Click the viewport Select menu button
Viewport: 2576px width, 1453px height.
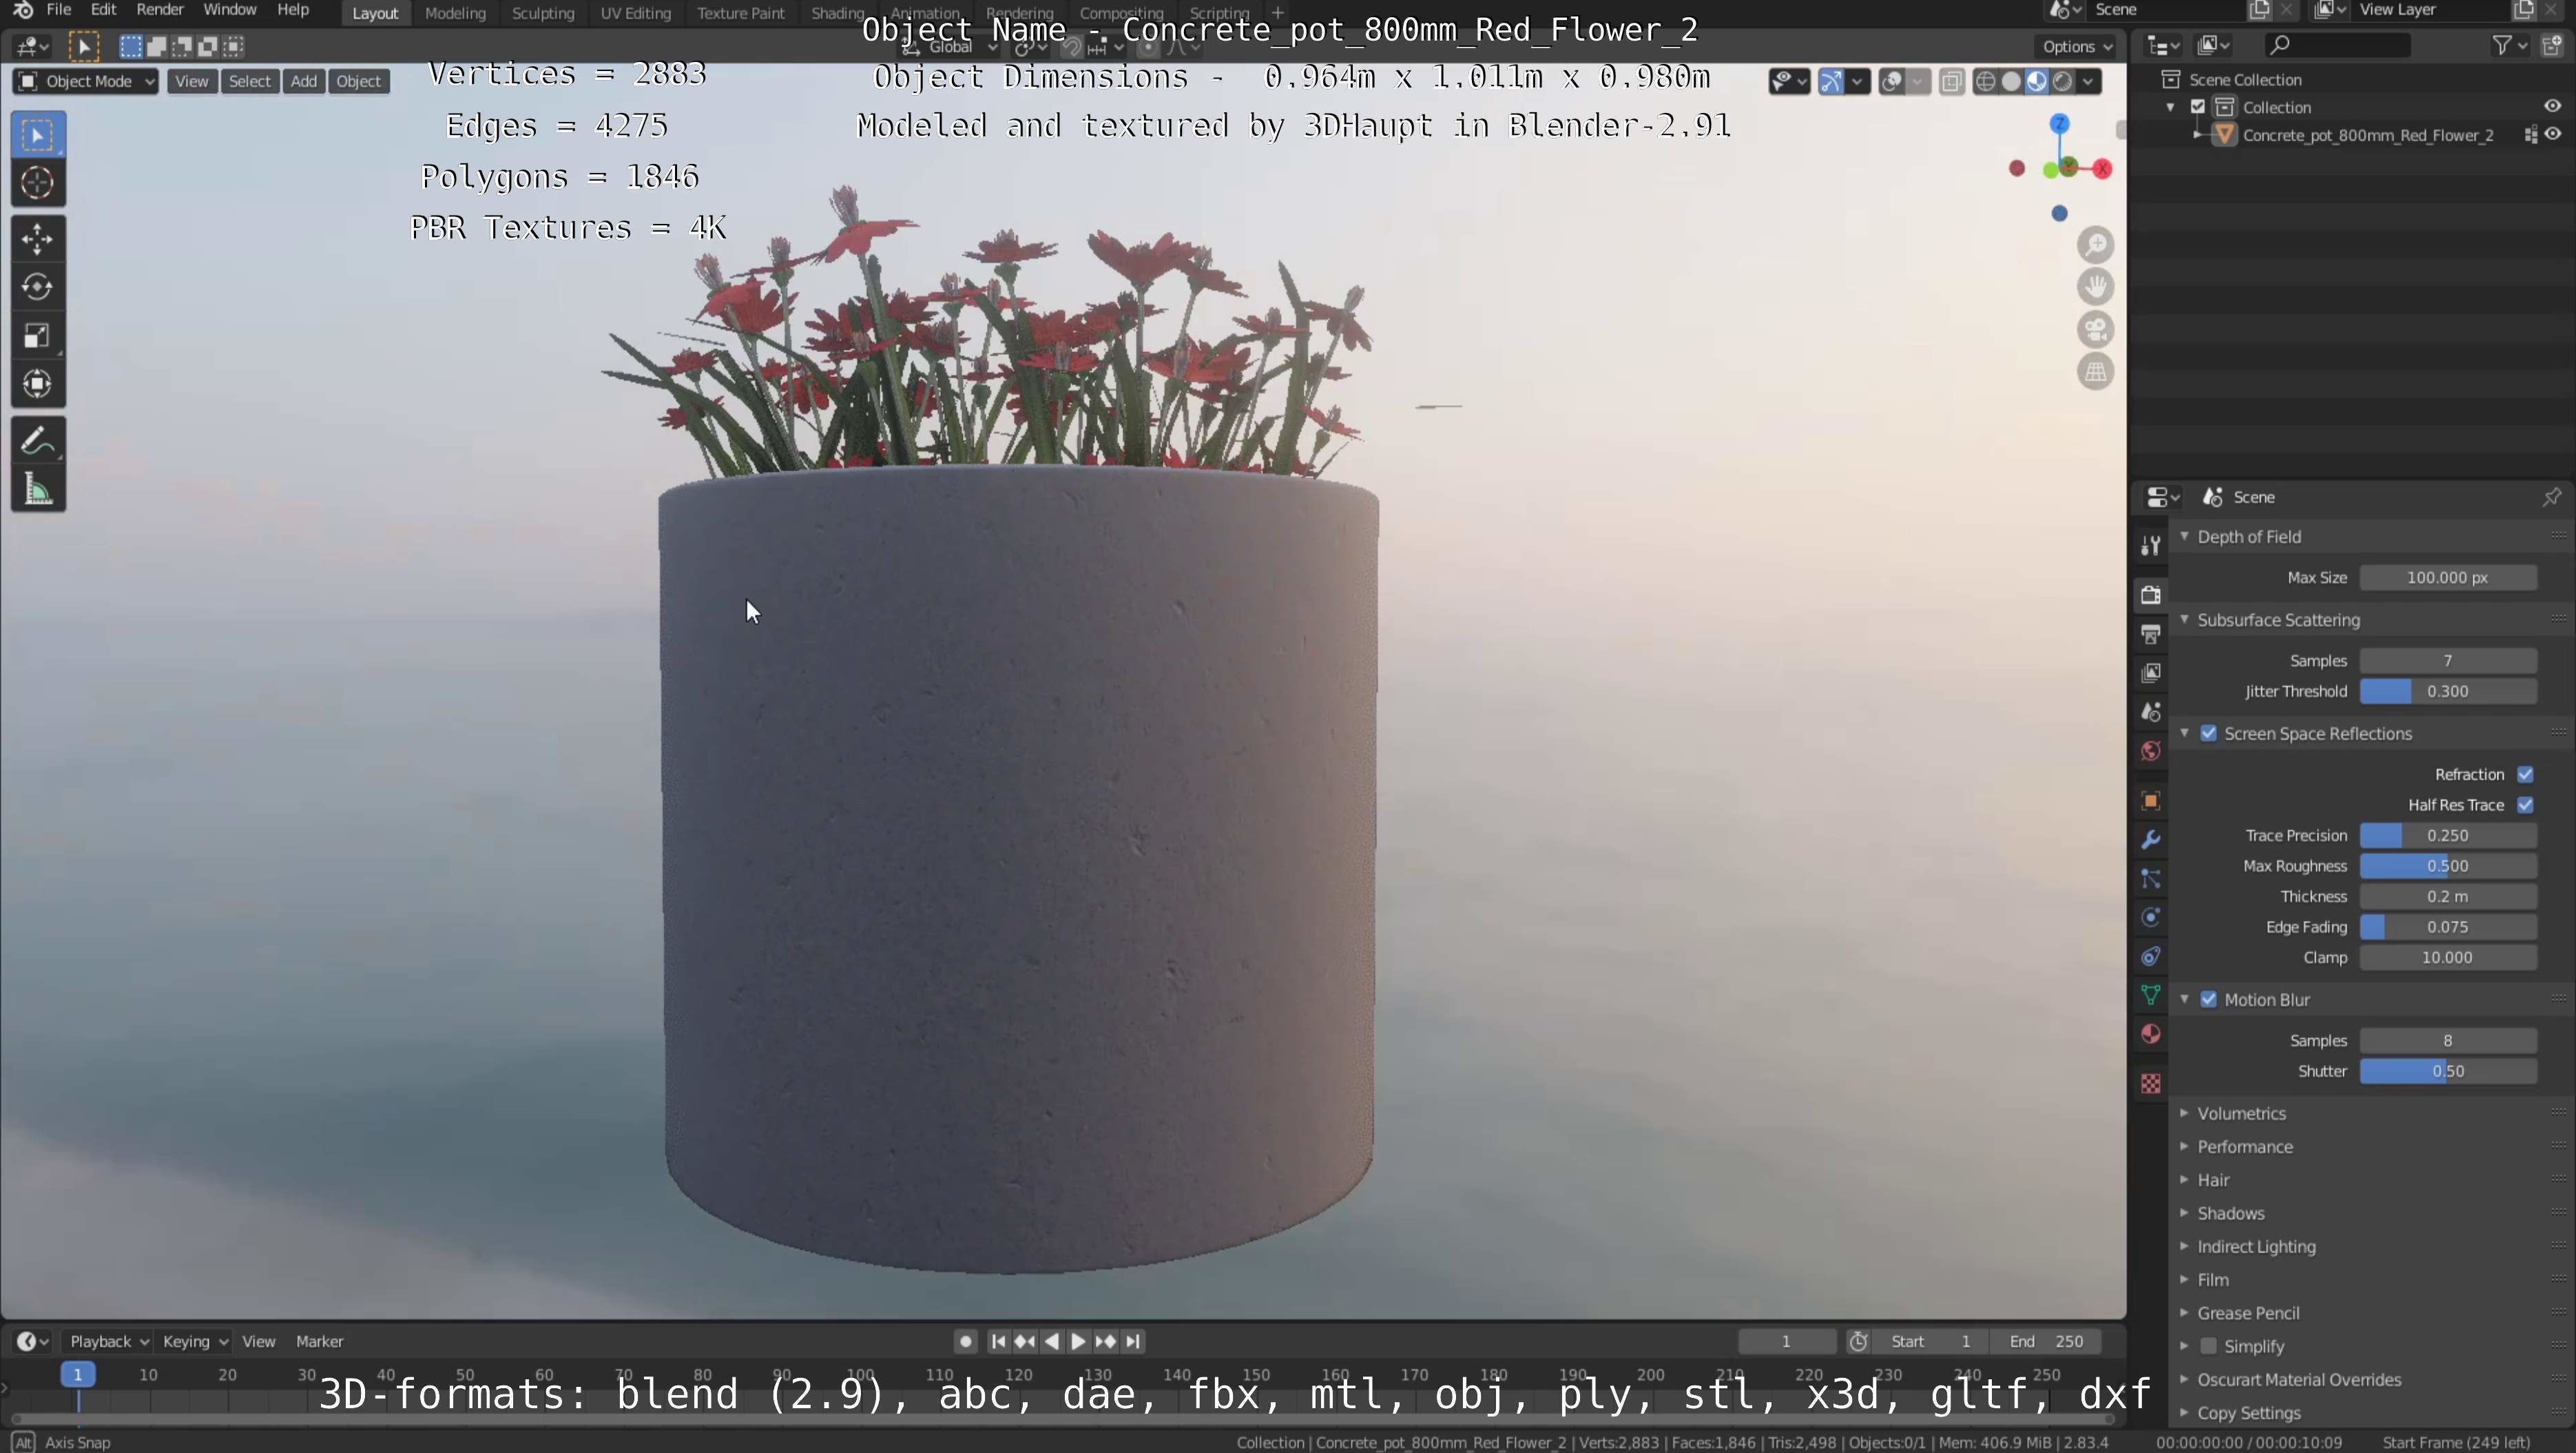click(249, 82)
